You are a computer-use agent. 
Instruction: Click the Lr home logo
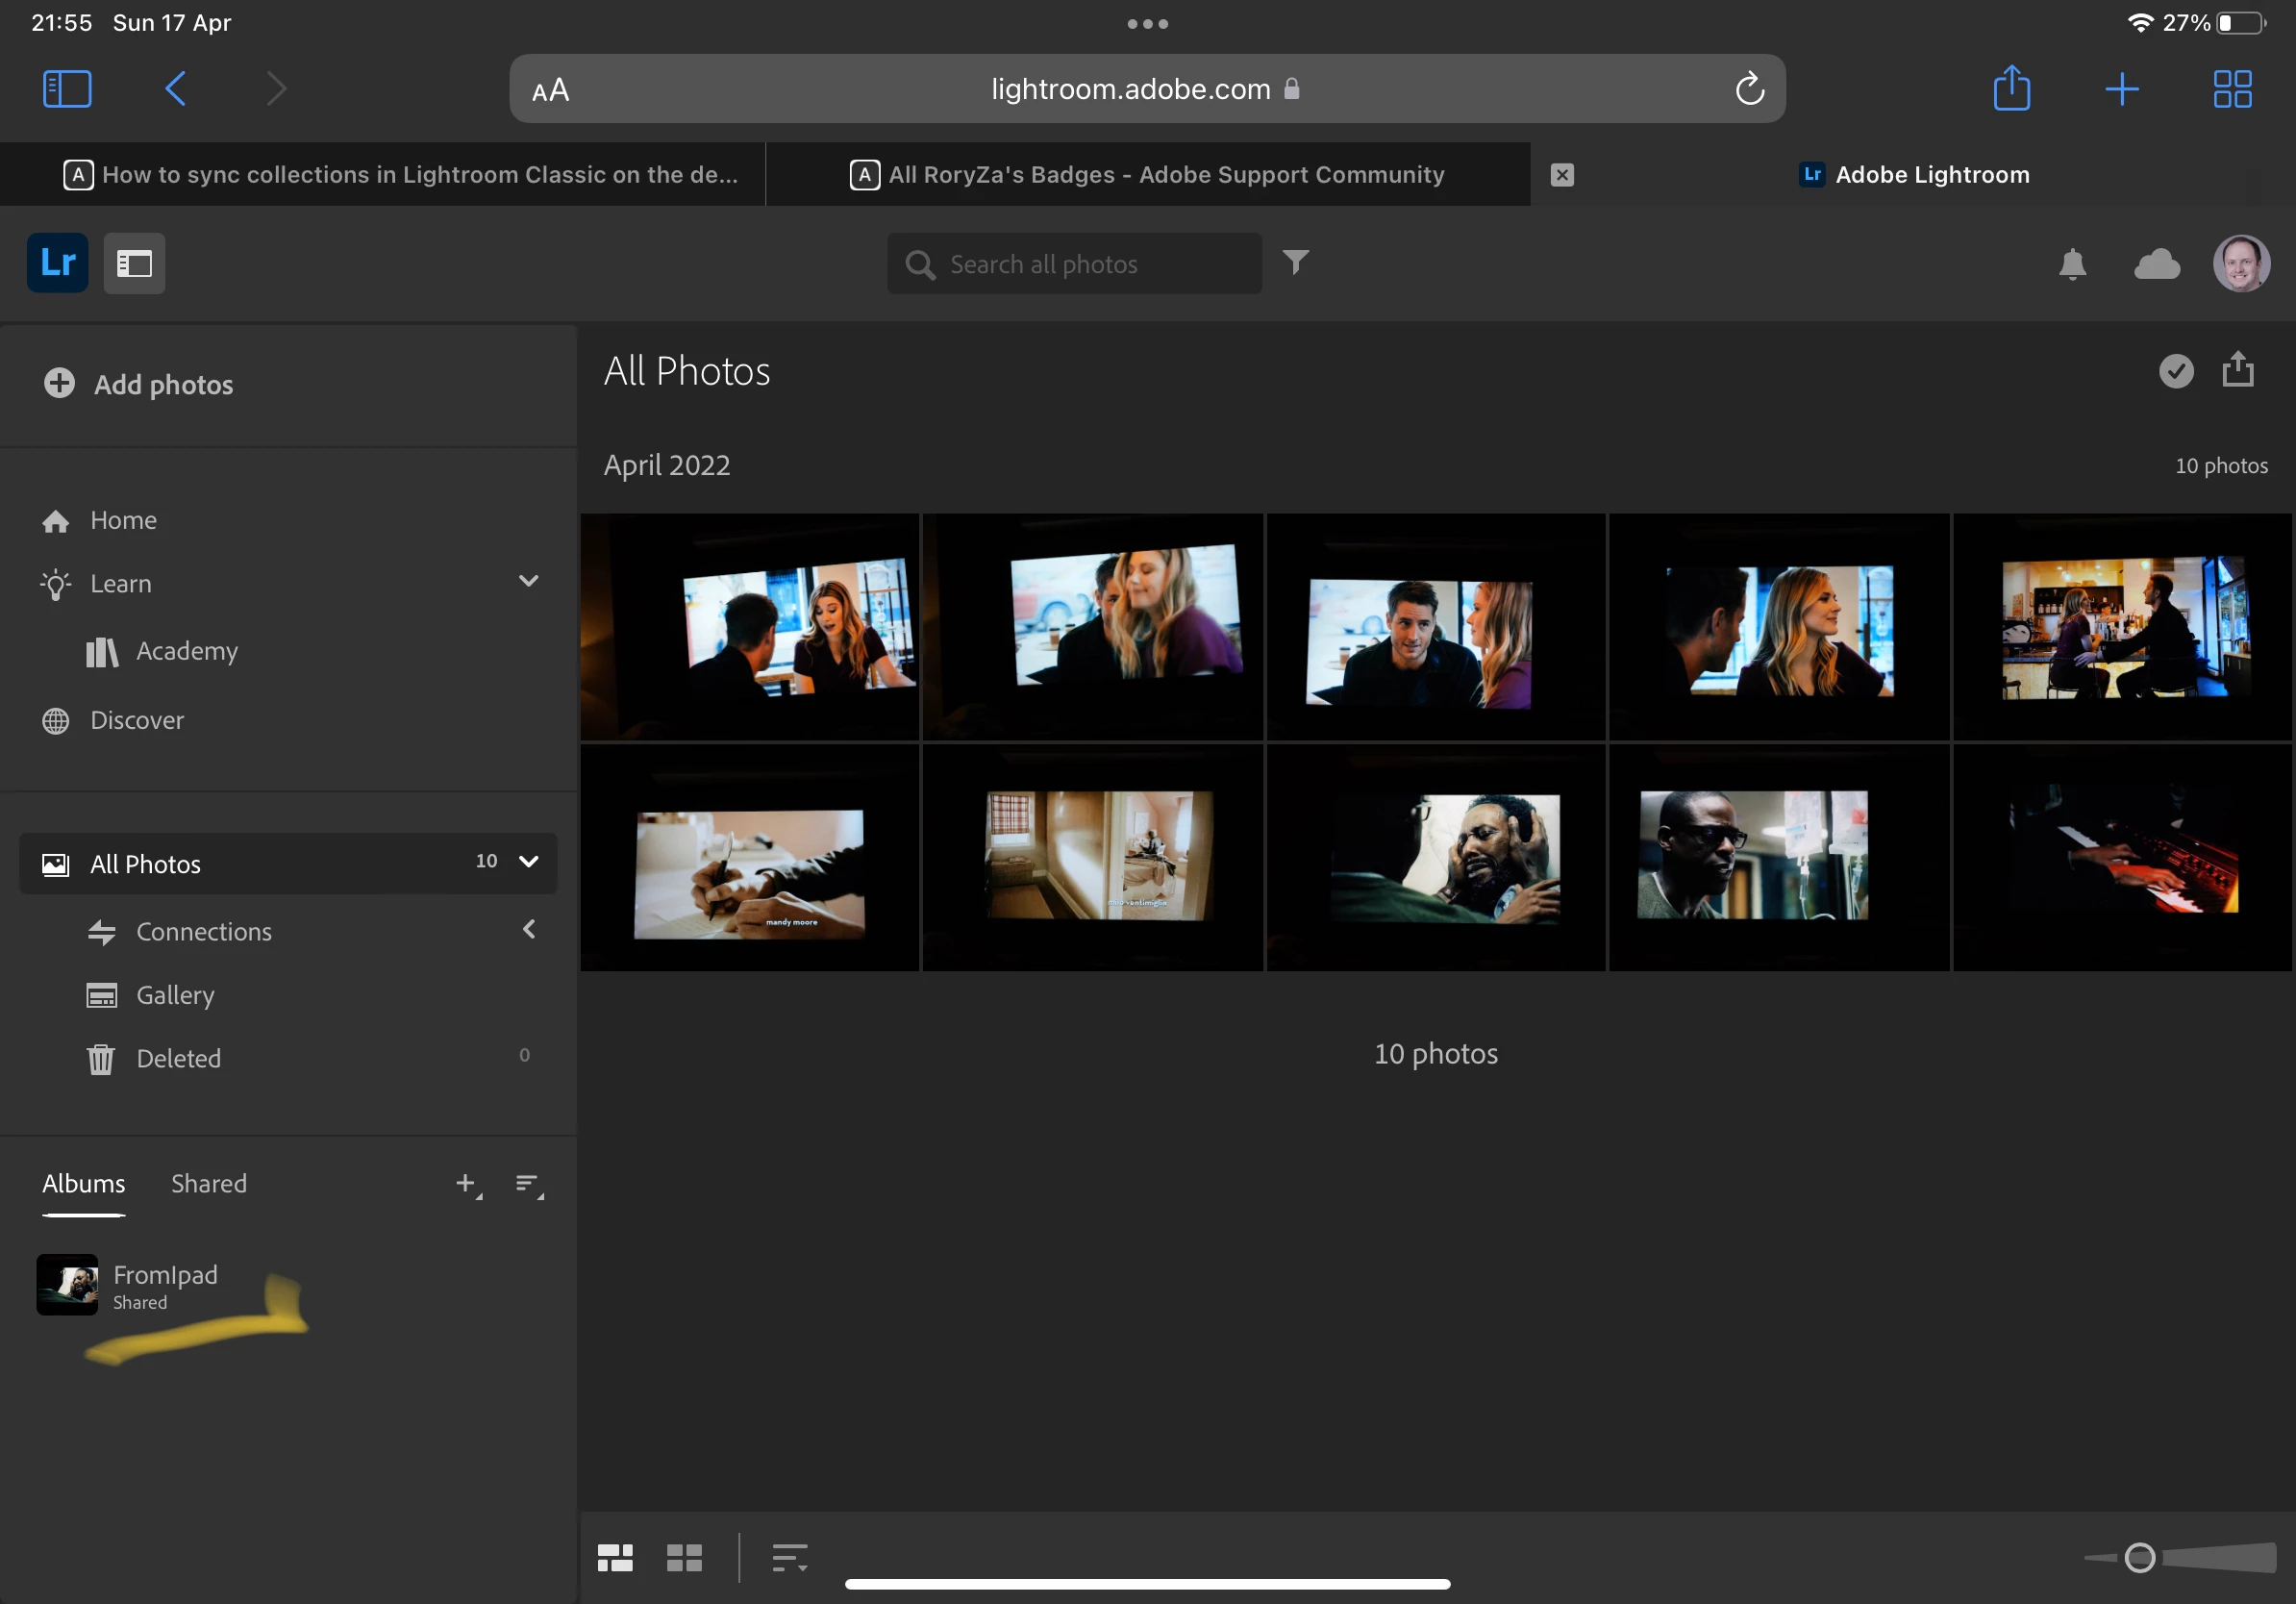58,263
